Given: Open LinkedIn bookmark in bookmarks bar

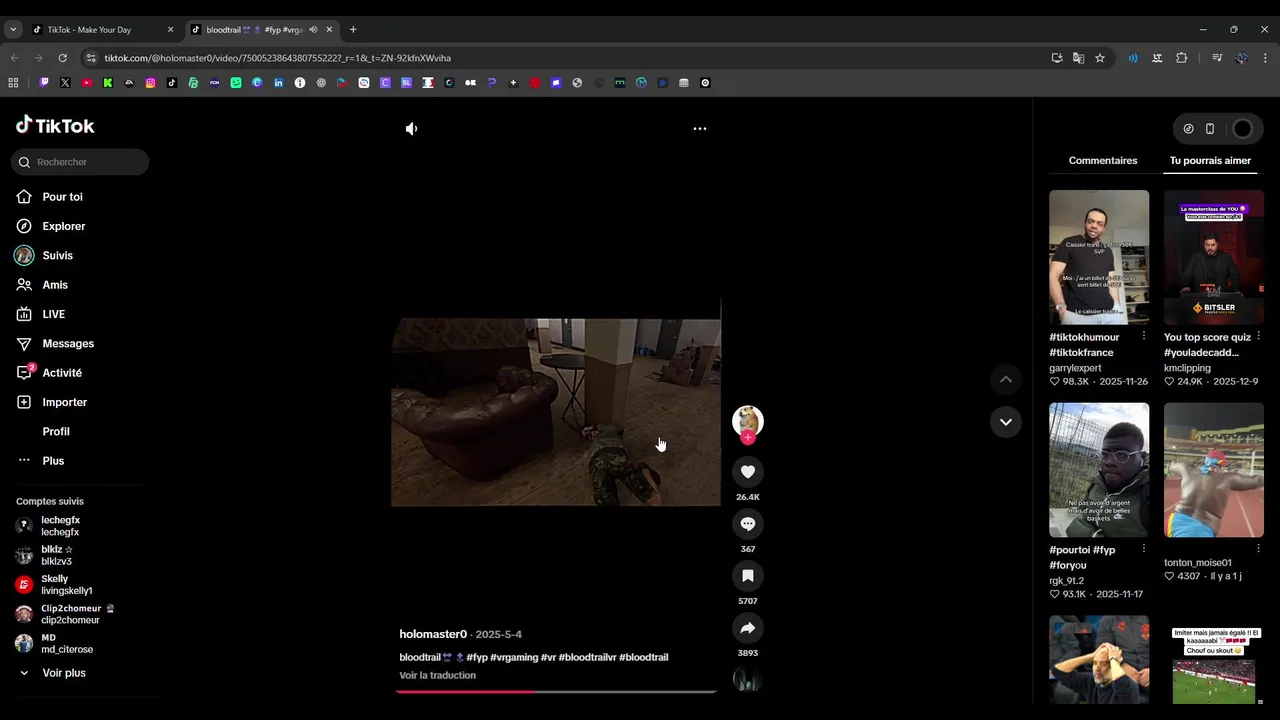Looking at the screenshot, I should click(x=279, y=83).
